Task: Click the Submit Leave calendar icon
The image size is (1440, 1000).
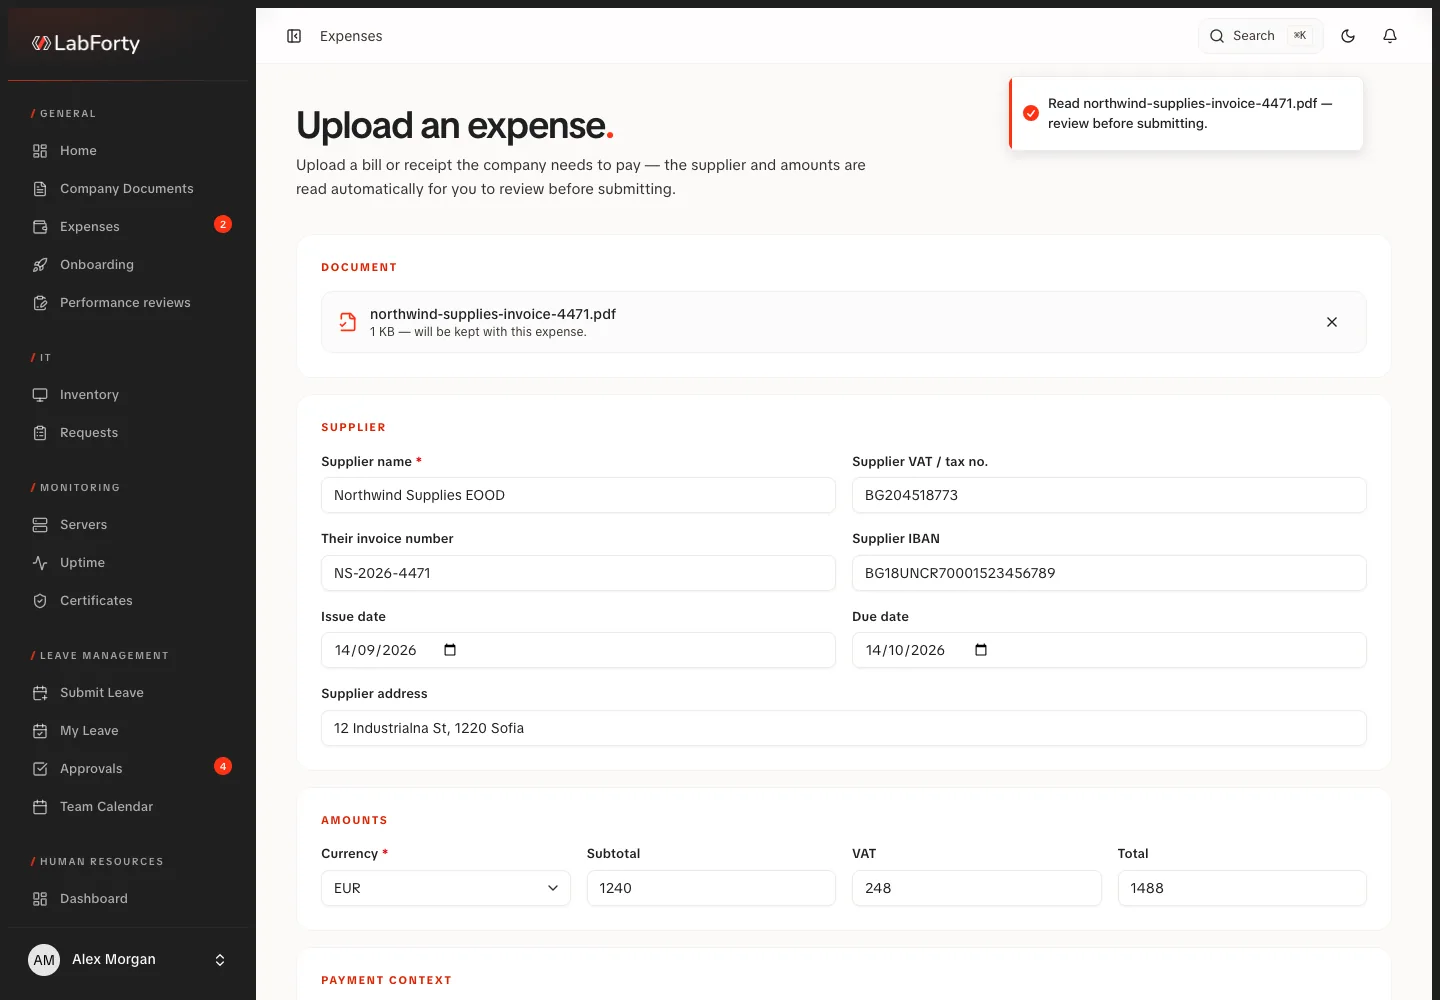Action: click(x=40, y=693)
